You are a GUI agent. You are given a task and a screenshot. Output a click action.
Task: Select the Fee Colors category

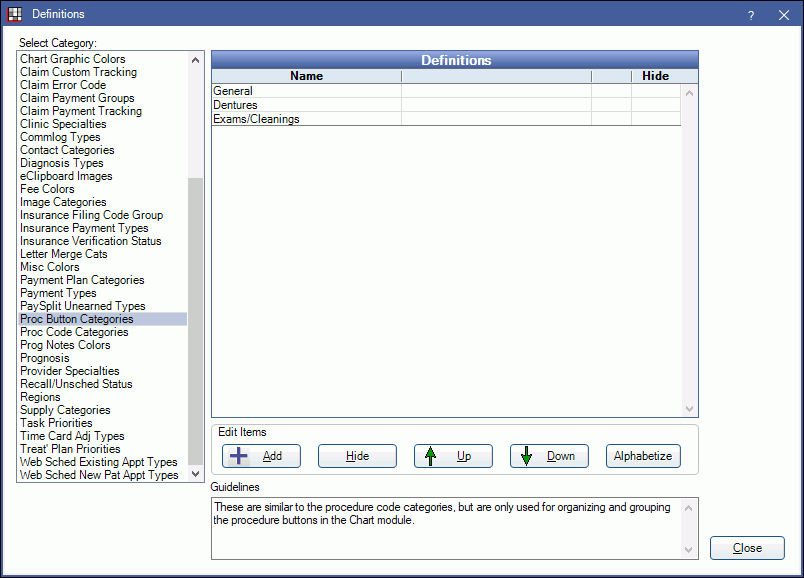(46, 188)
